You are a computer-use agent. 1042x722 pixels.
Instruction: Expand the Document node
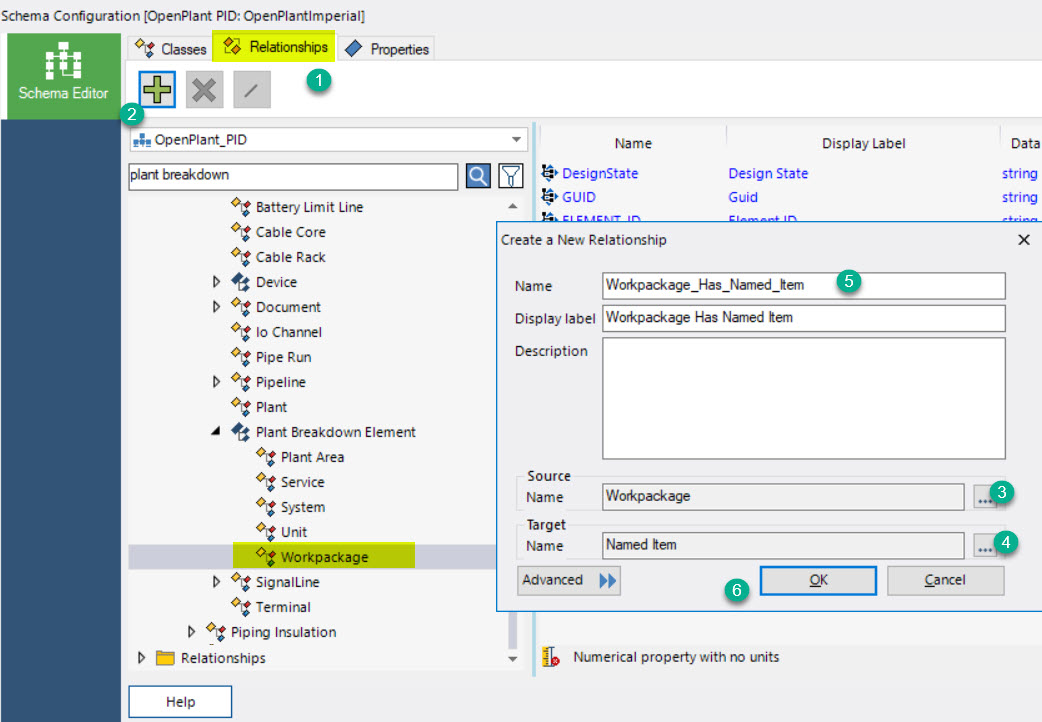click(x=216, y=306)
